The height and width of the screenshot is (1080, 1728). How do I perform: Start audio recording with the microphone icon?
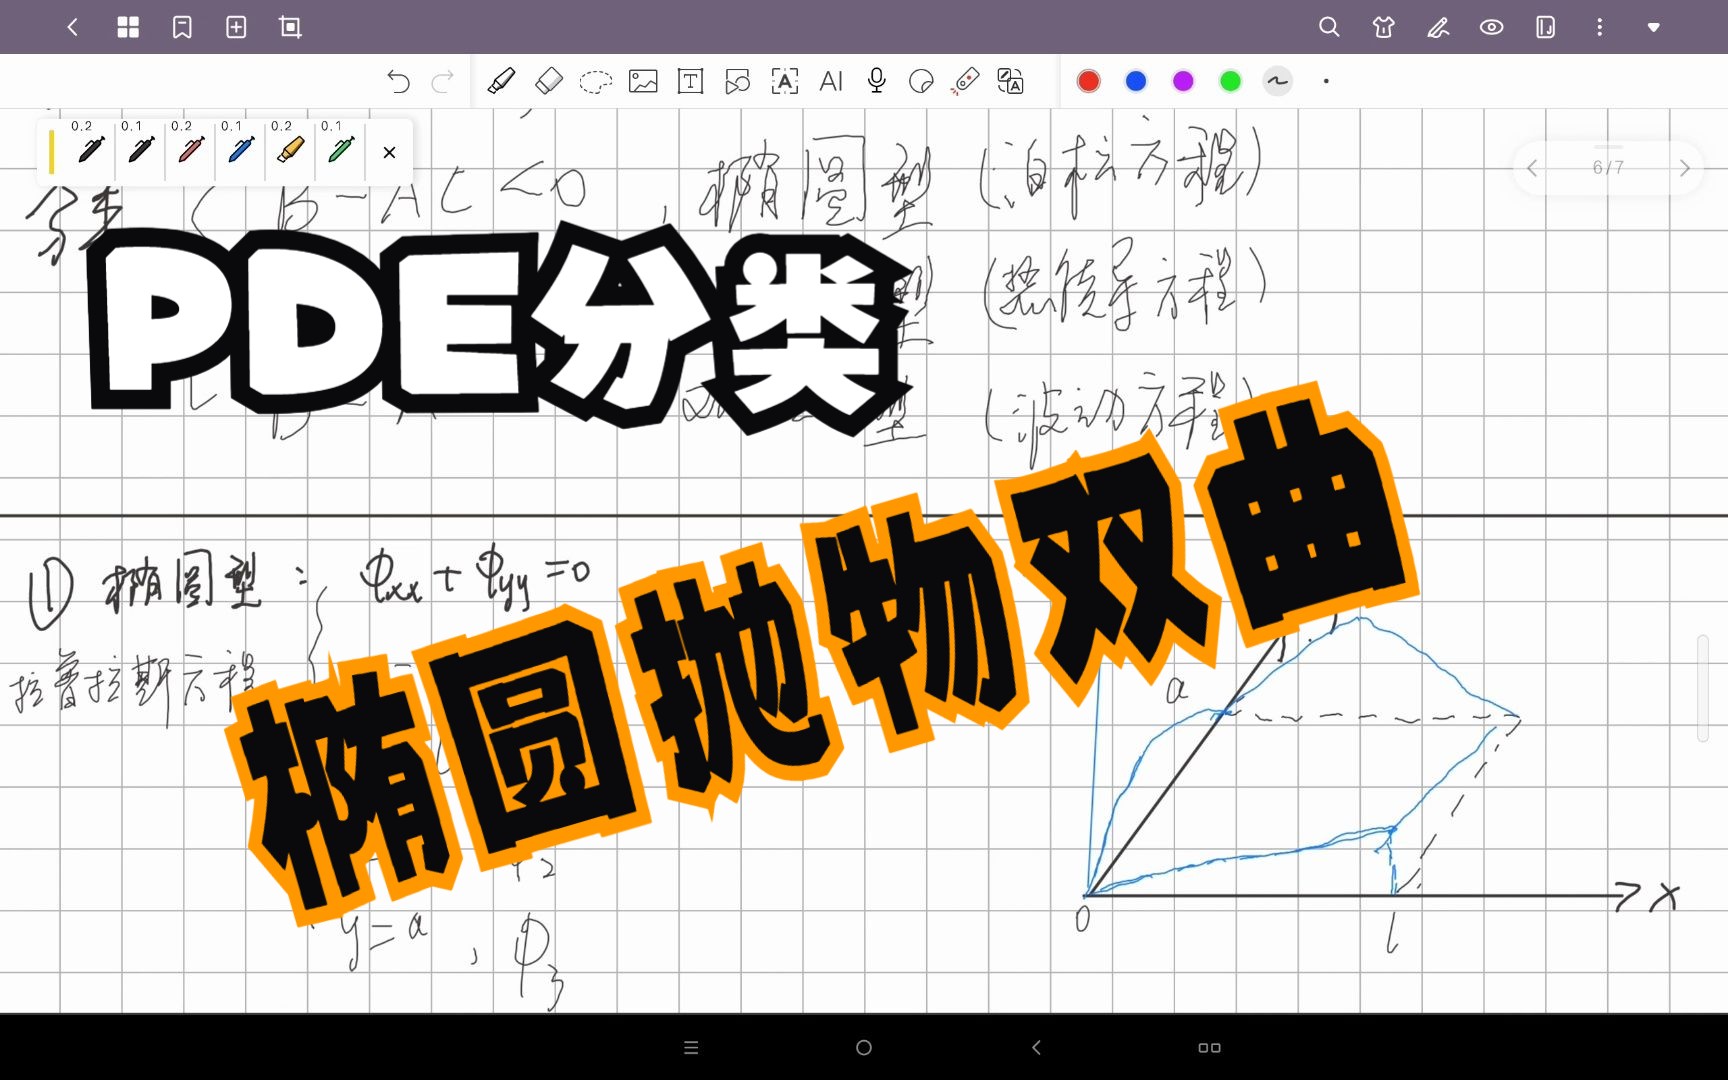pos(877,81)
